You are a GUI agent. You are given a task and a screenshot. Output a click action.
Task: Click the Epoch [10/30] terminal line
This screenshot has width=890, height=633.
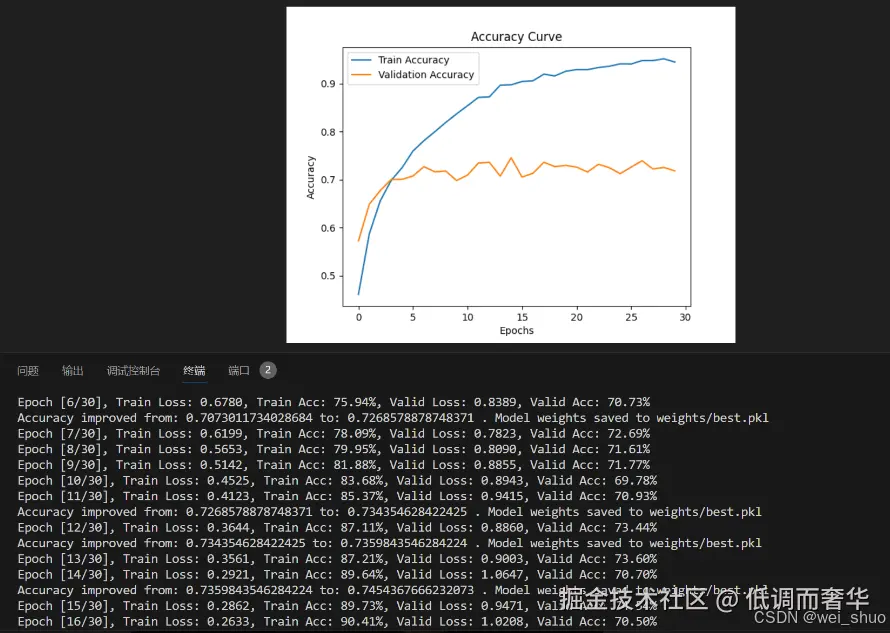(x=337, y=480)
